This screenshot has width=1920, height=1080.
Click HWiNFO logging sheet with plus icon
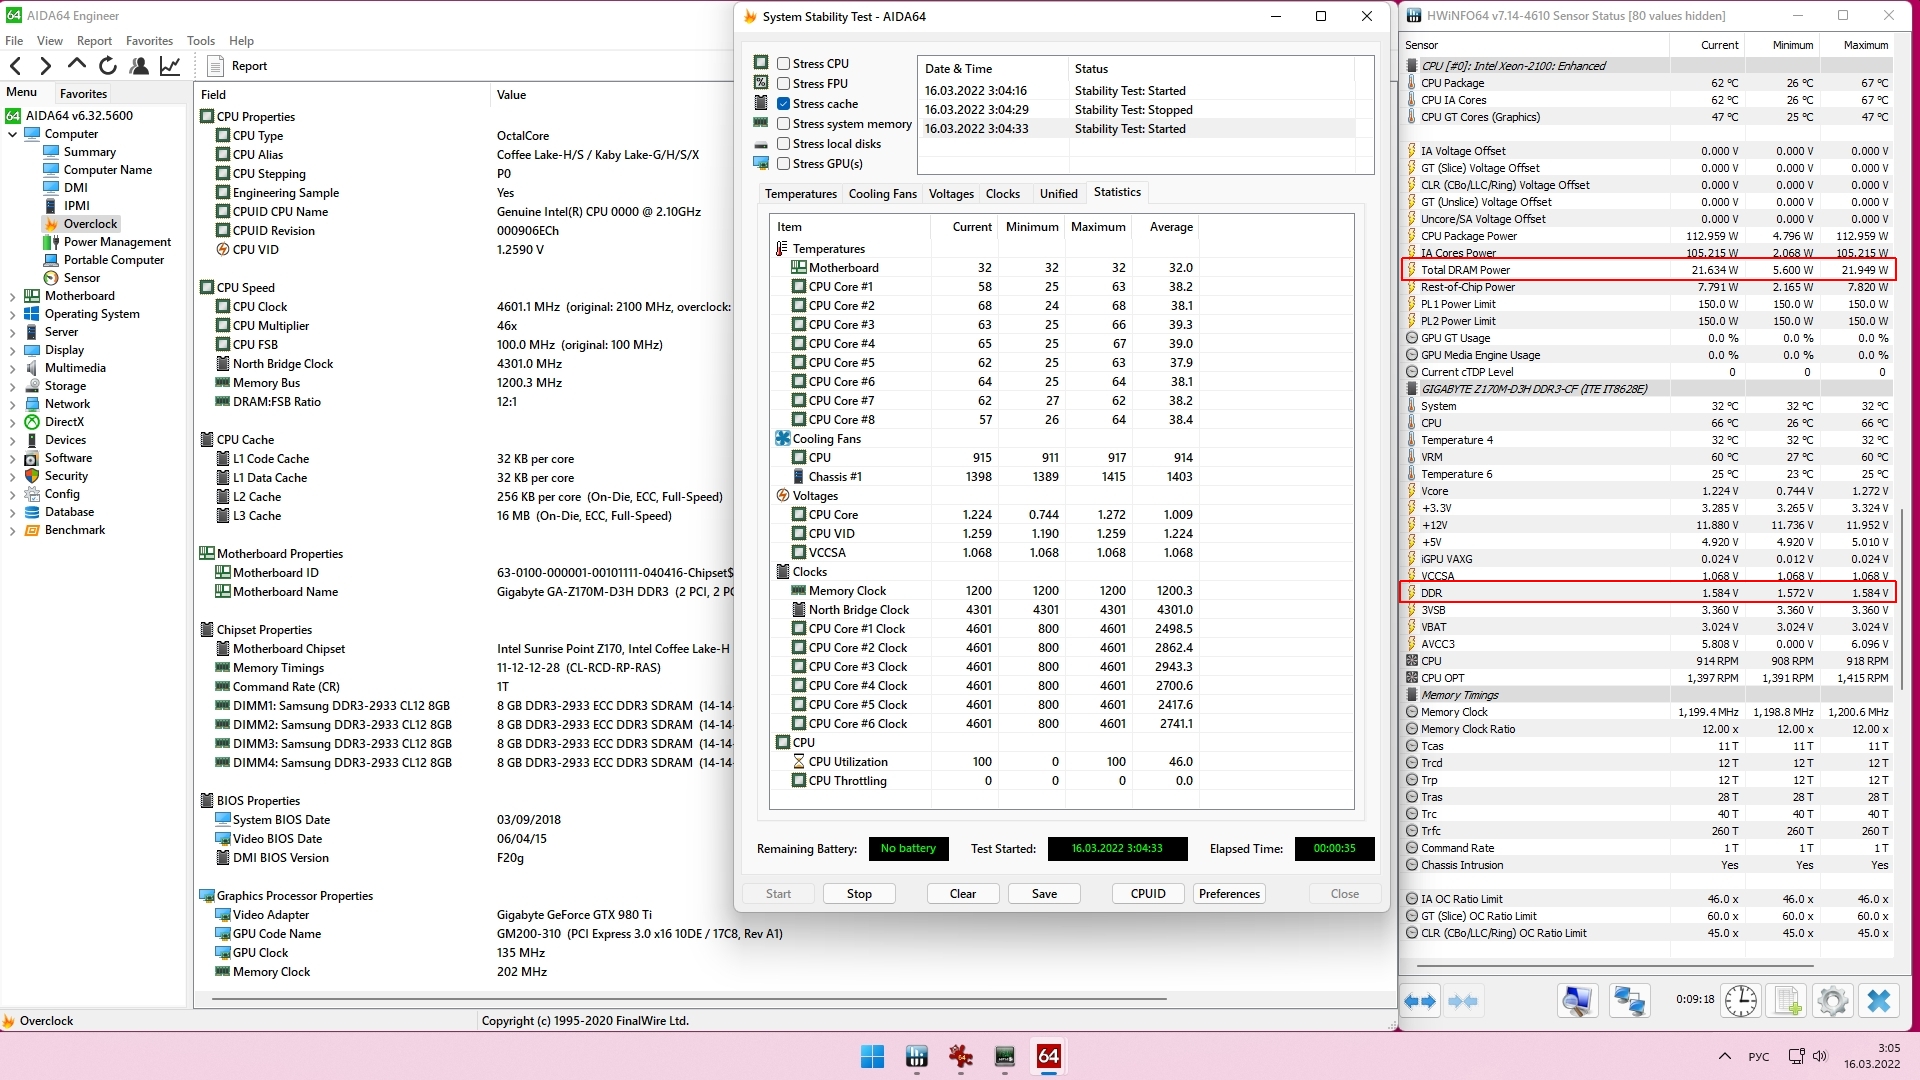(x=1787, y=1001)
